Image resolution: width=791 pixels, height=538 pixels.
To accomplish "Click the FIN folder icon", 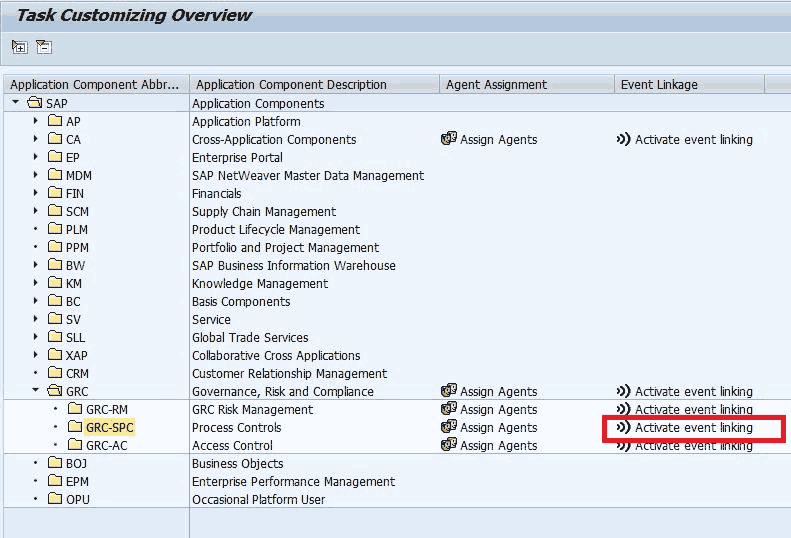I will pos(55,193).
